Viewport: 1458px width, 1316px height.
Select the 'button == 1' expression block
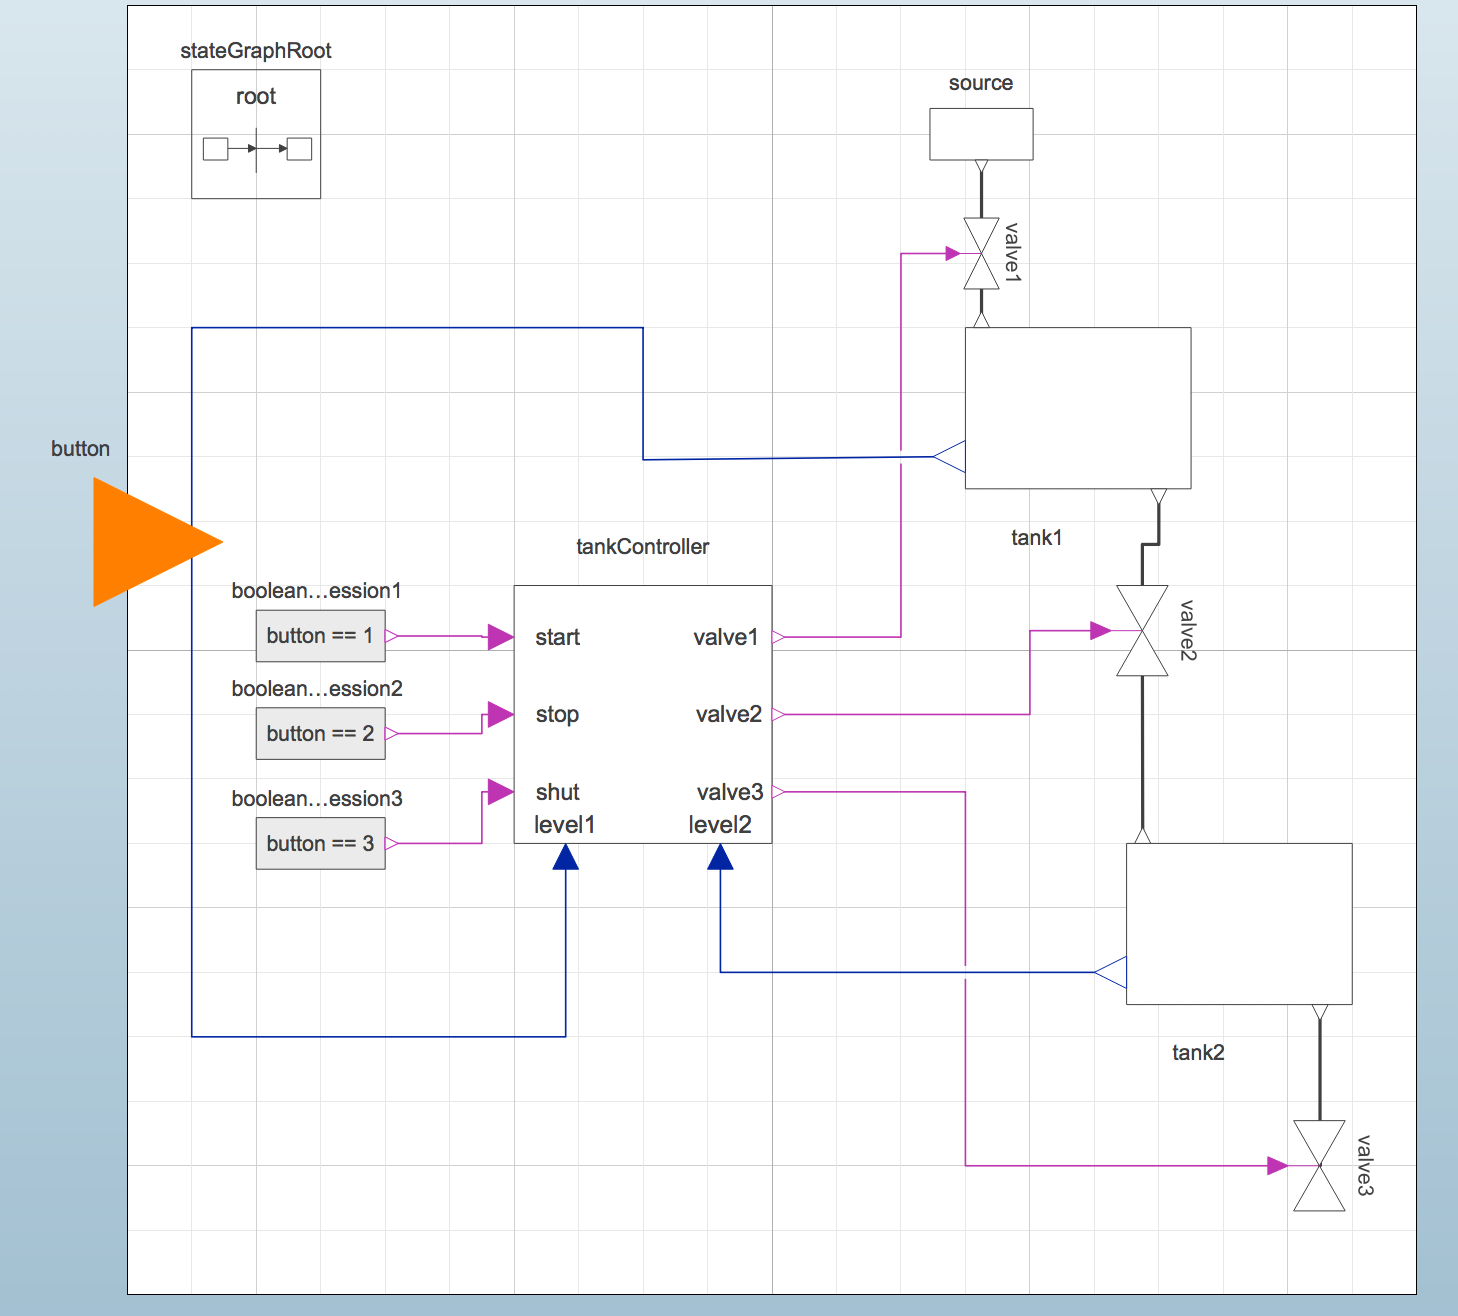point(320,636)
